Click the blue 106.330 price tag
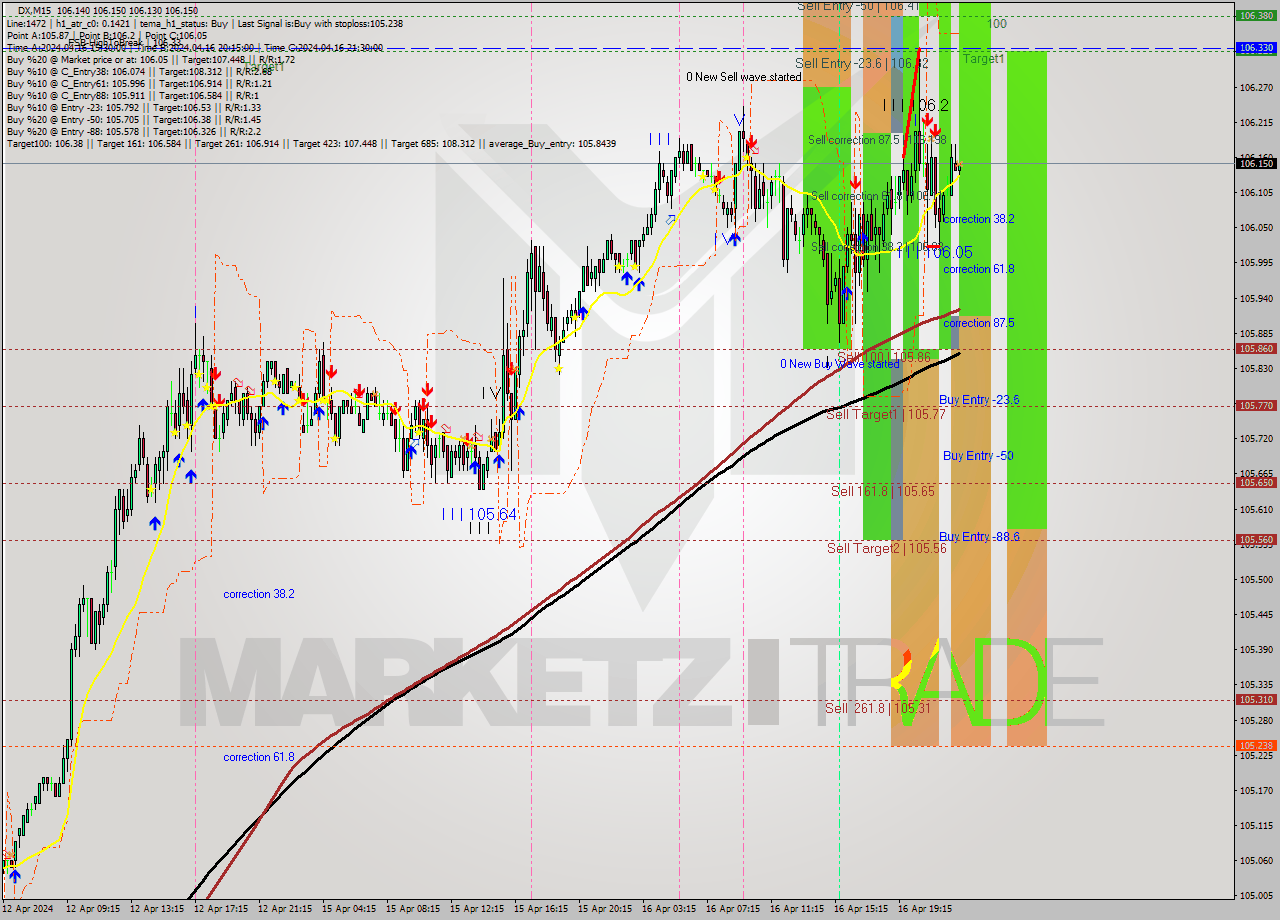This screenshot has height=920, width=1280. point(1256,48)
